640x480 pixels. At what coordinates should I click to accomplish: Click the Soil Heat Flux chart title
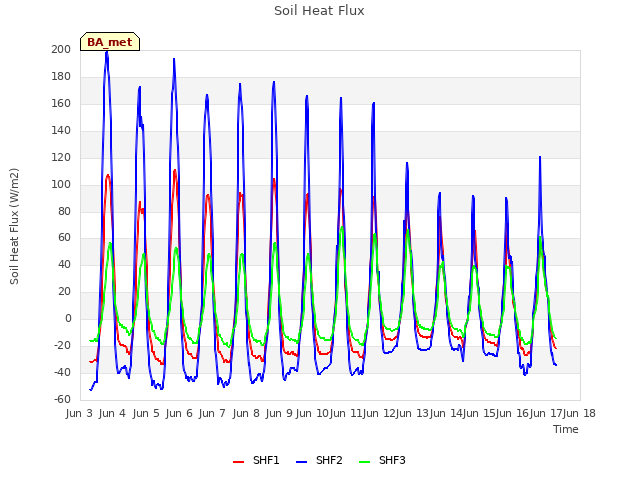point(319,11)
